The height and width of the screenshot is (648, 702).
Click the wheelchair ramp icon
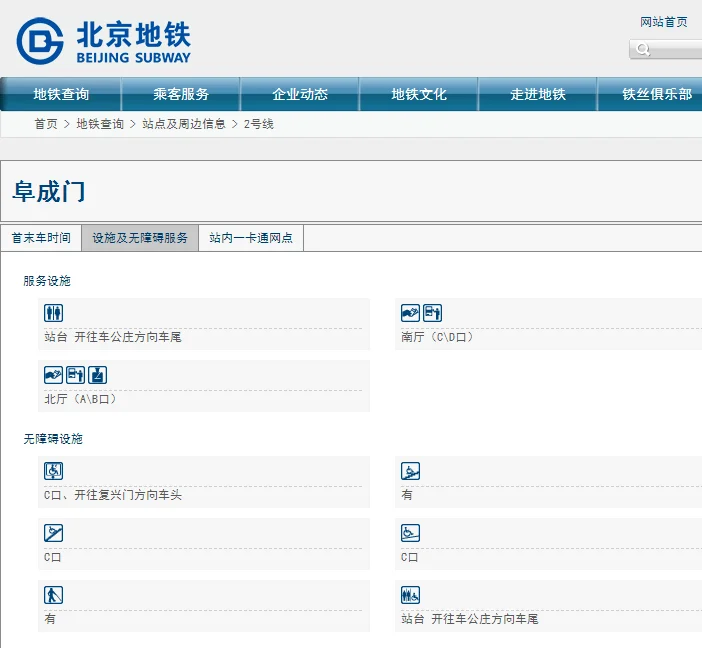pyautogui.click(x=410, y=533)
